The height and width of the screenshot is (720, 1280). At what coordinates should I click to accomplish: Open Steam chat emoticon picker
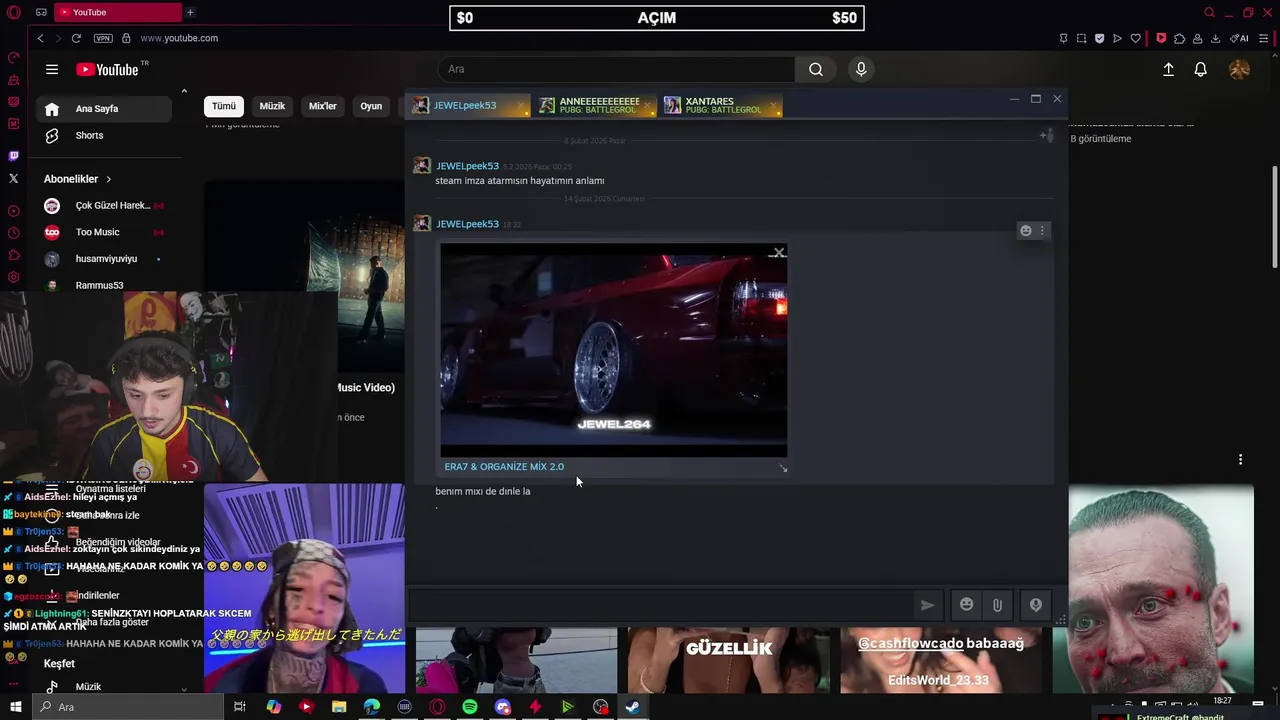tap(966, 605)
